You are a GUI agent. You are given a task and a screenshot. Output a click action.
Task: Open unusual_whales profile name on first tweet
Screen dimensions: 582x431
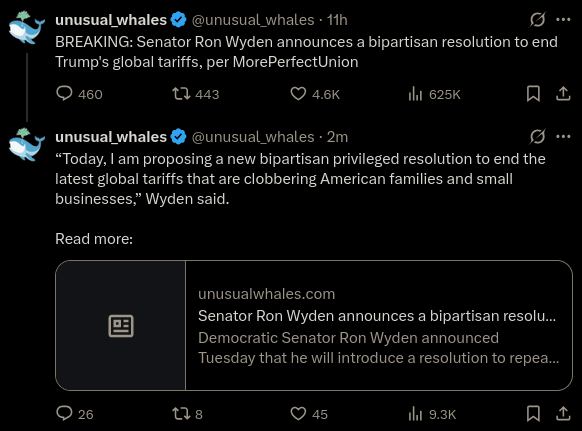(x=111, y=20)
